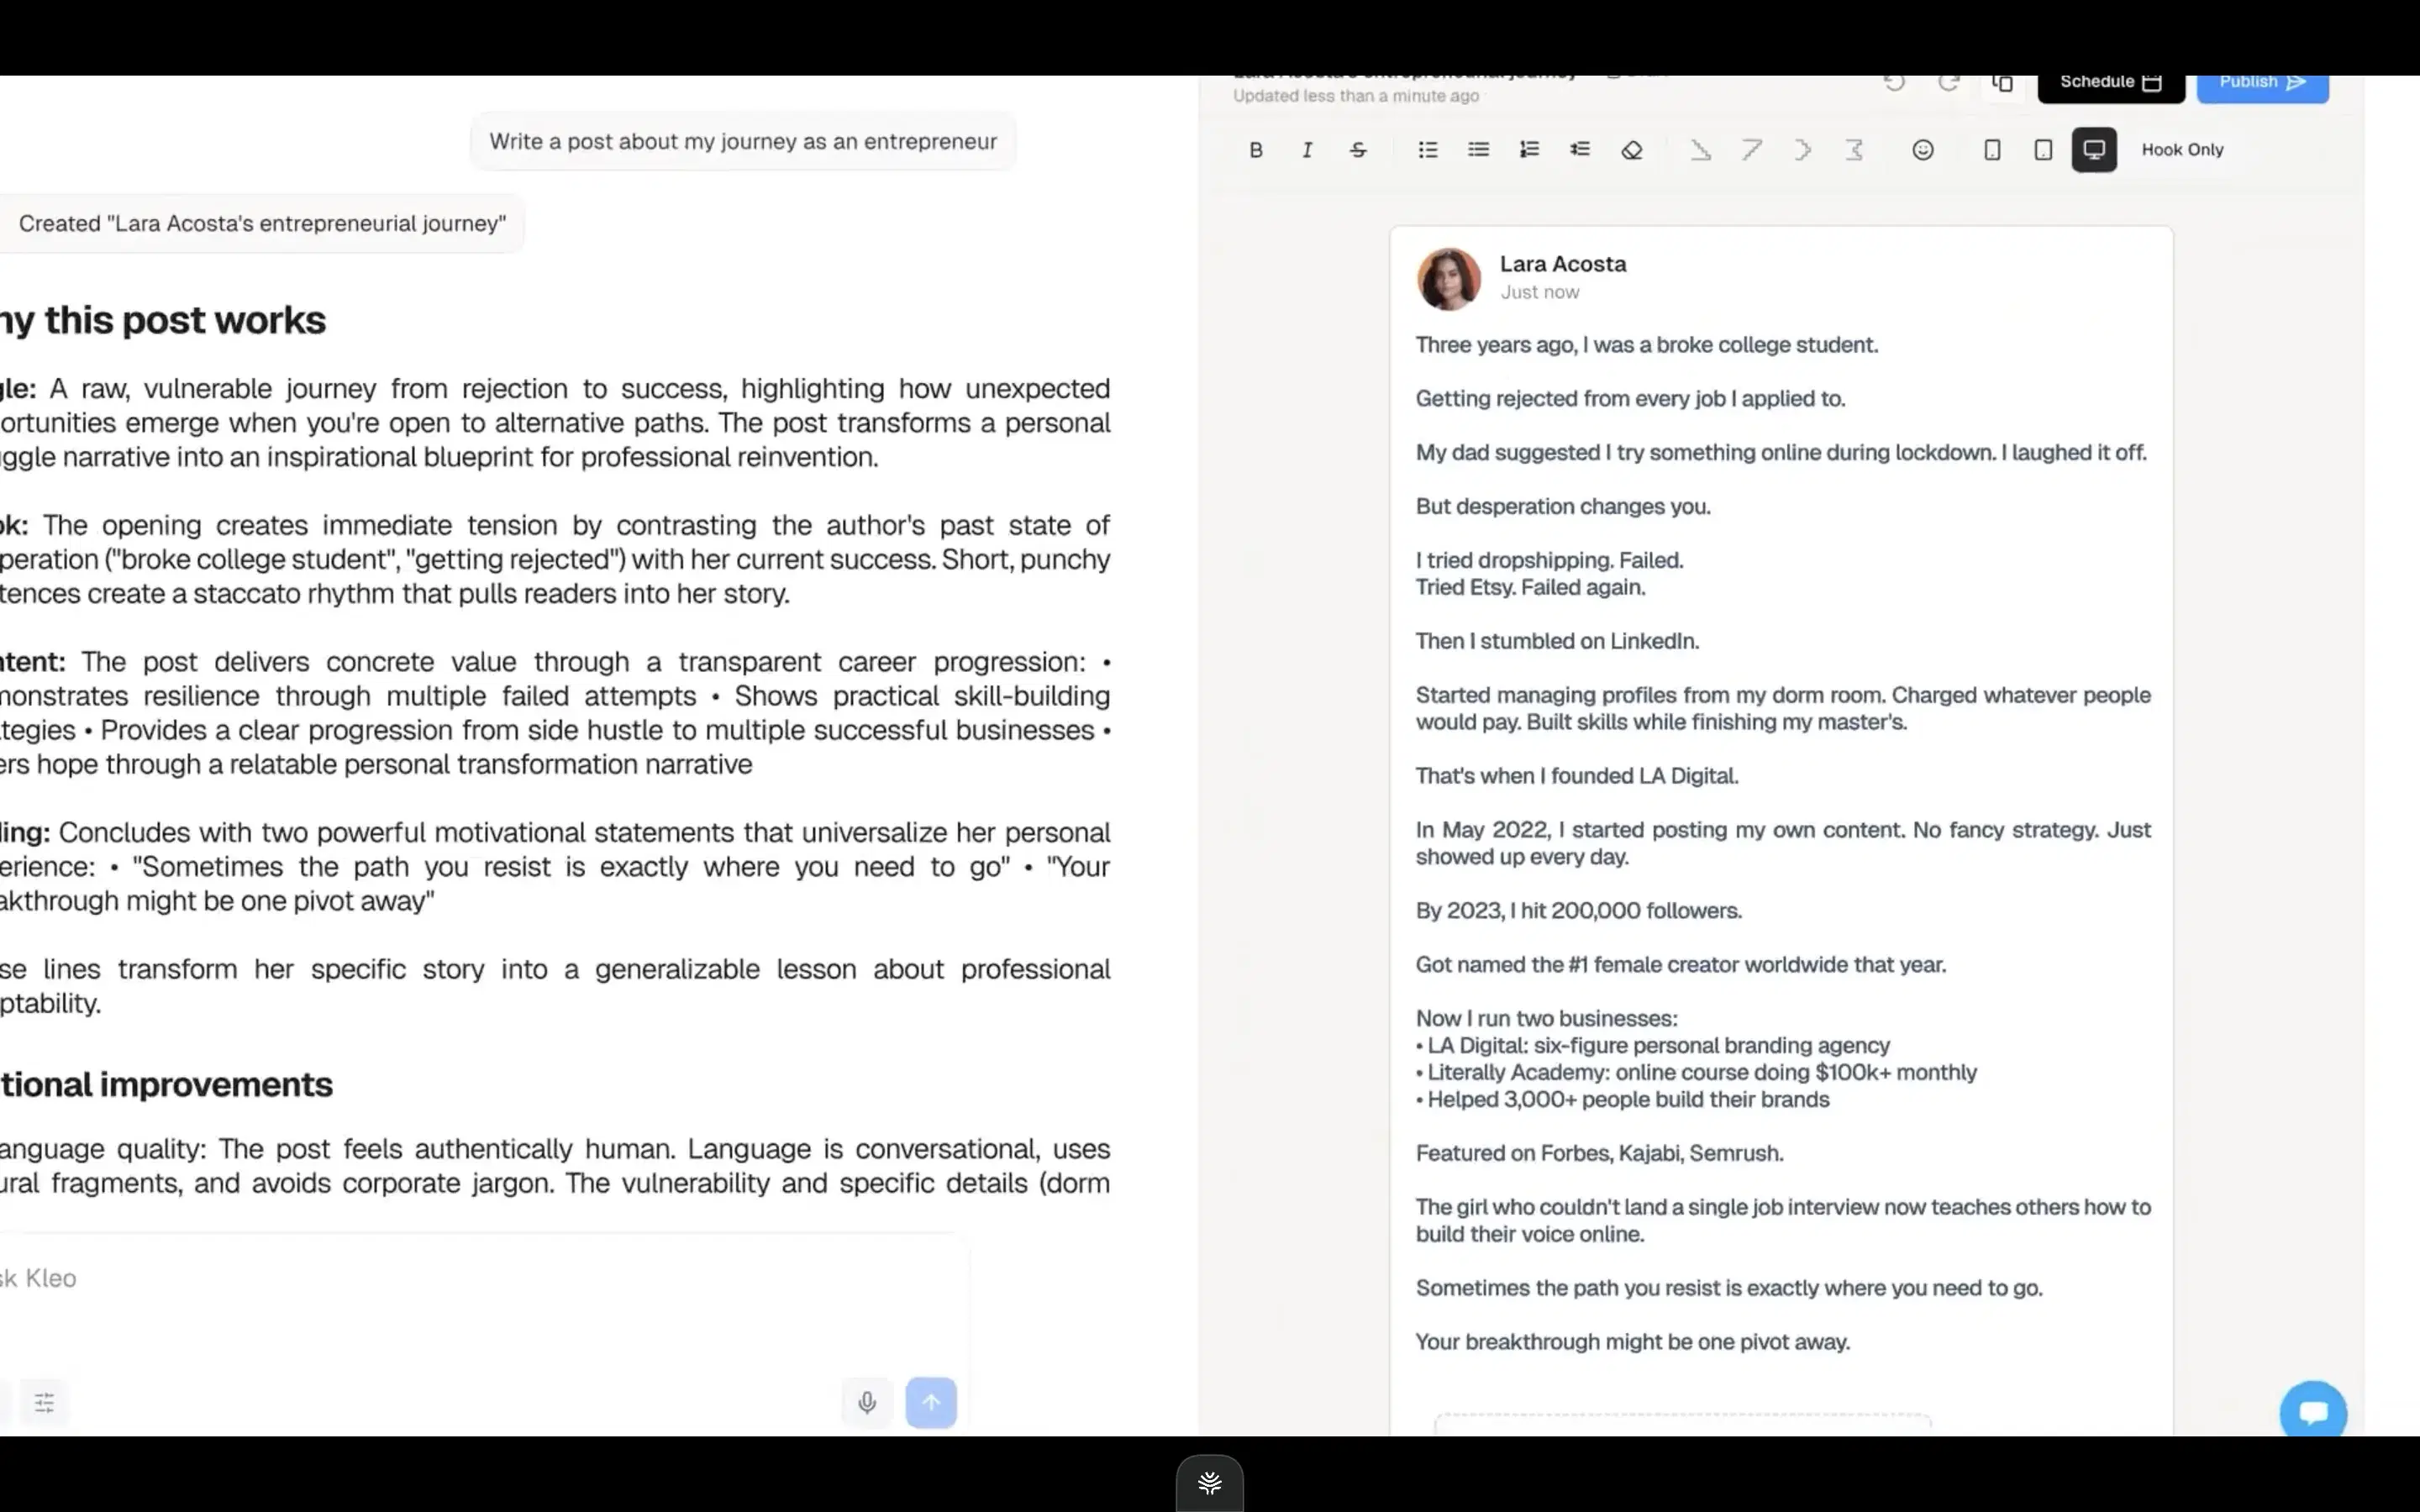Click bullet "Helped 3,000+ people build their brands"
The width and height of the screenshot is (2420, 1512).
pyautogui.click(x=1623, y=1100)
